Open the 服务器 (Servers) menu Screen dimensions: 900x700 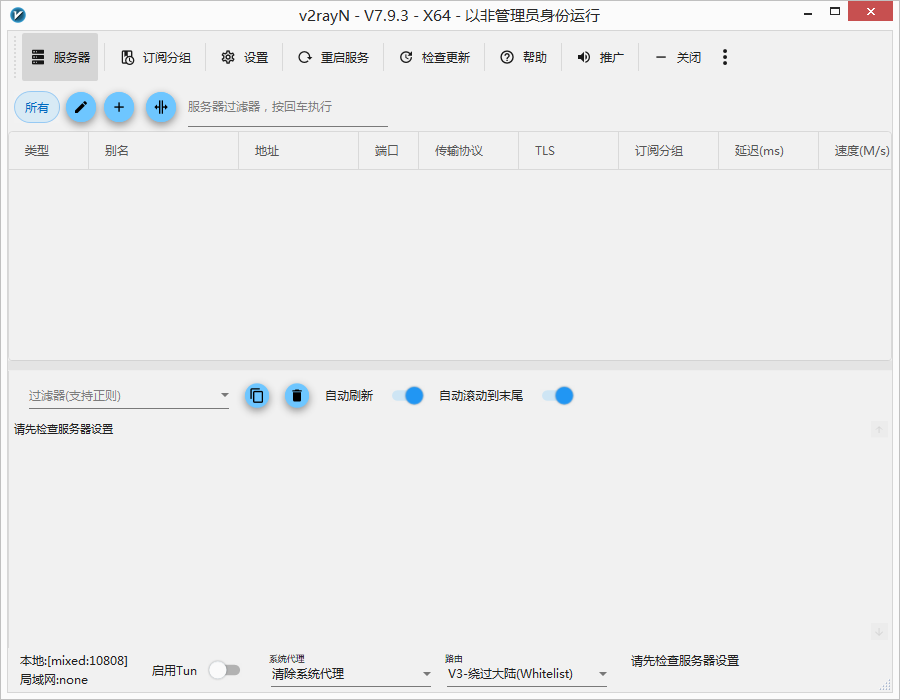pyautogui.click(x=60, y=57)
